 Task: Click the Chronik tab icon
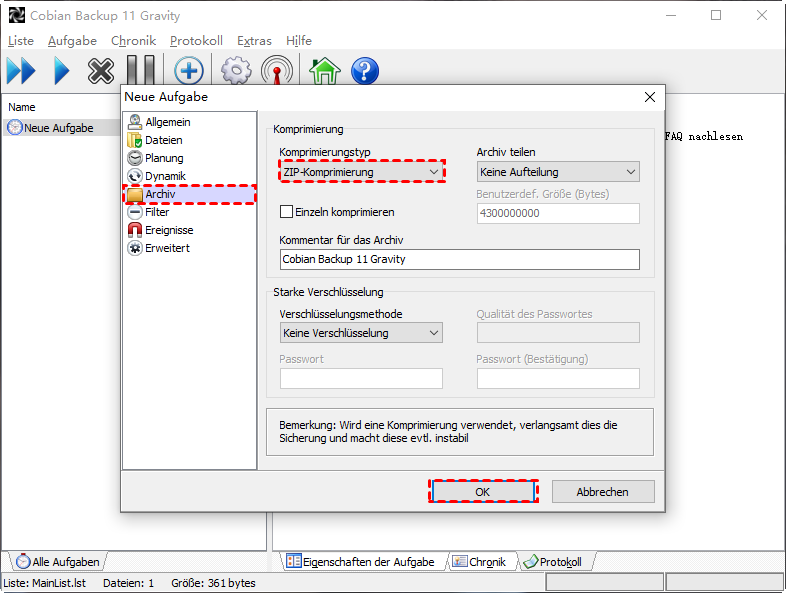[x=460, y=561]
